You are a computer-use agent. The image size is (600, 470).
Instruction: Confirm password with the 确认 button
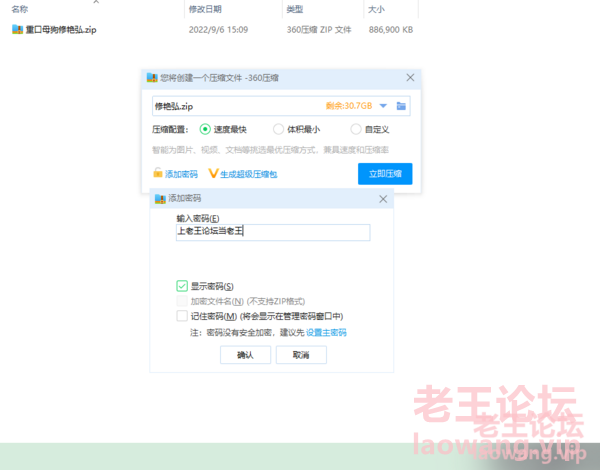(x=245, y=355)
